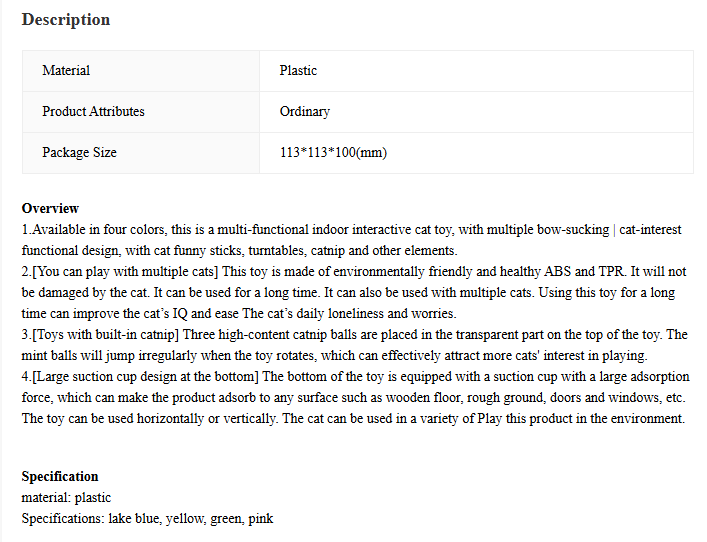Click the words 'horizontally or vertically'
The height and width of the screenshot is (542, 707).
point(206,418)
